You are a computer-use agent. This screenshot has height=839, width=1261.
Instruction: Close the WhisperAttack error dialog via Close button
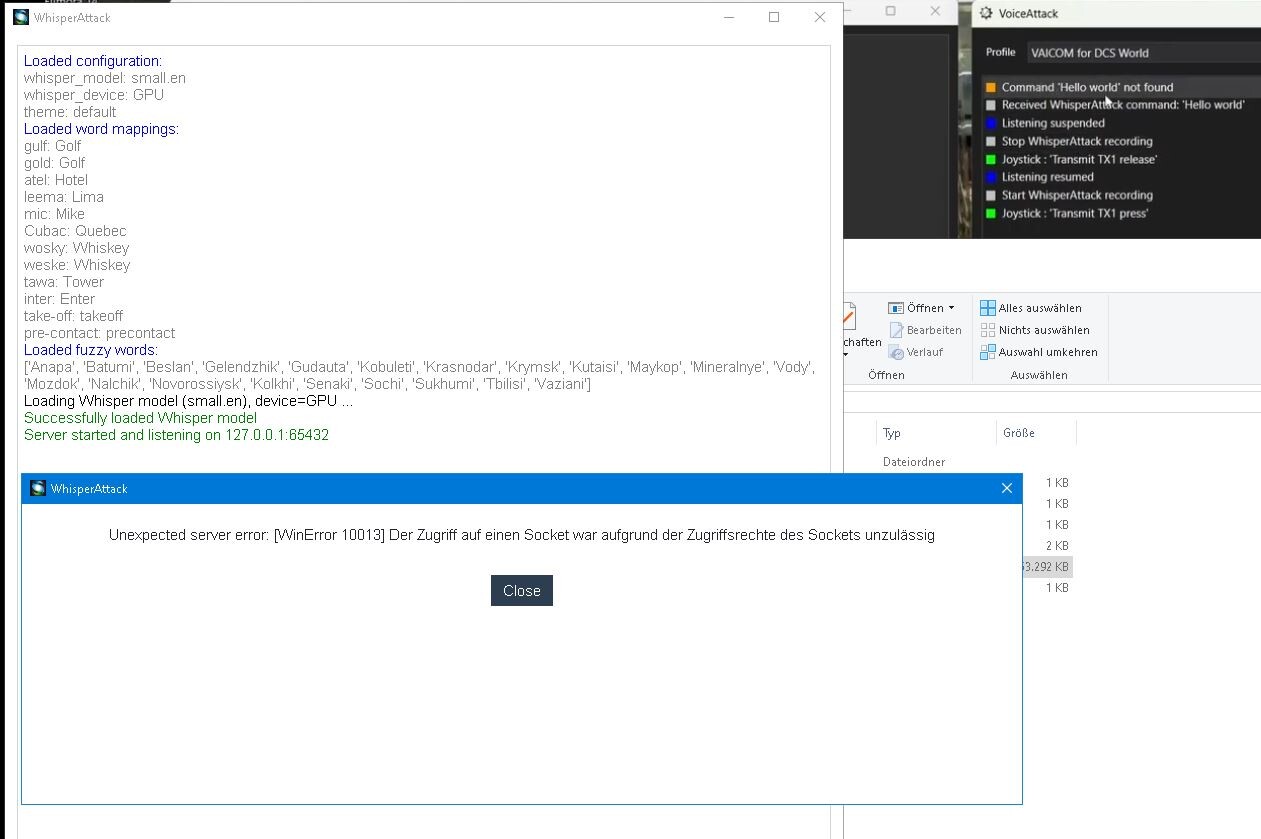tap(521, 590)
